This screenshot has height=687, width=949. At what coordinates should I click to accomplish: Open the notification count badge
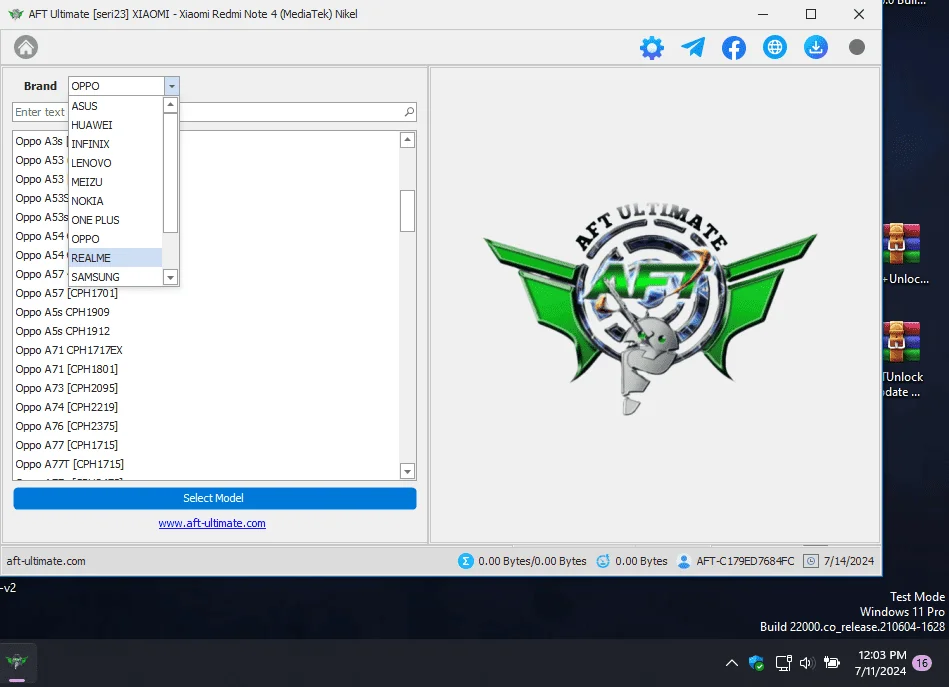922,663
